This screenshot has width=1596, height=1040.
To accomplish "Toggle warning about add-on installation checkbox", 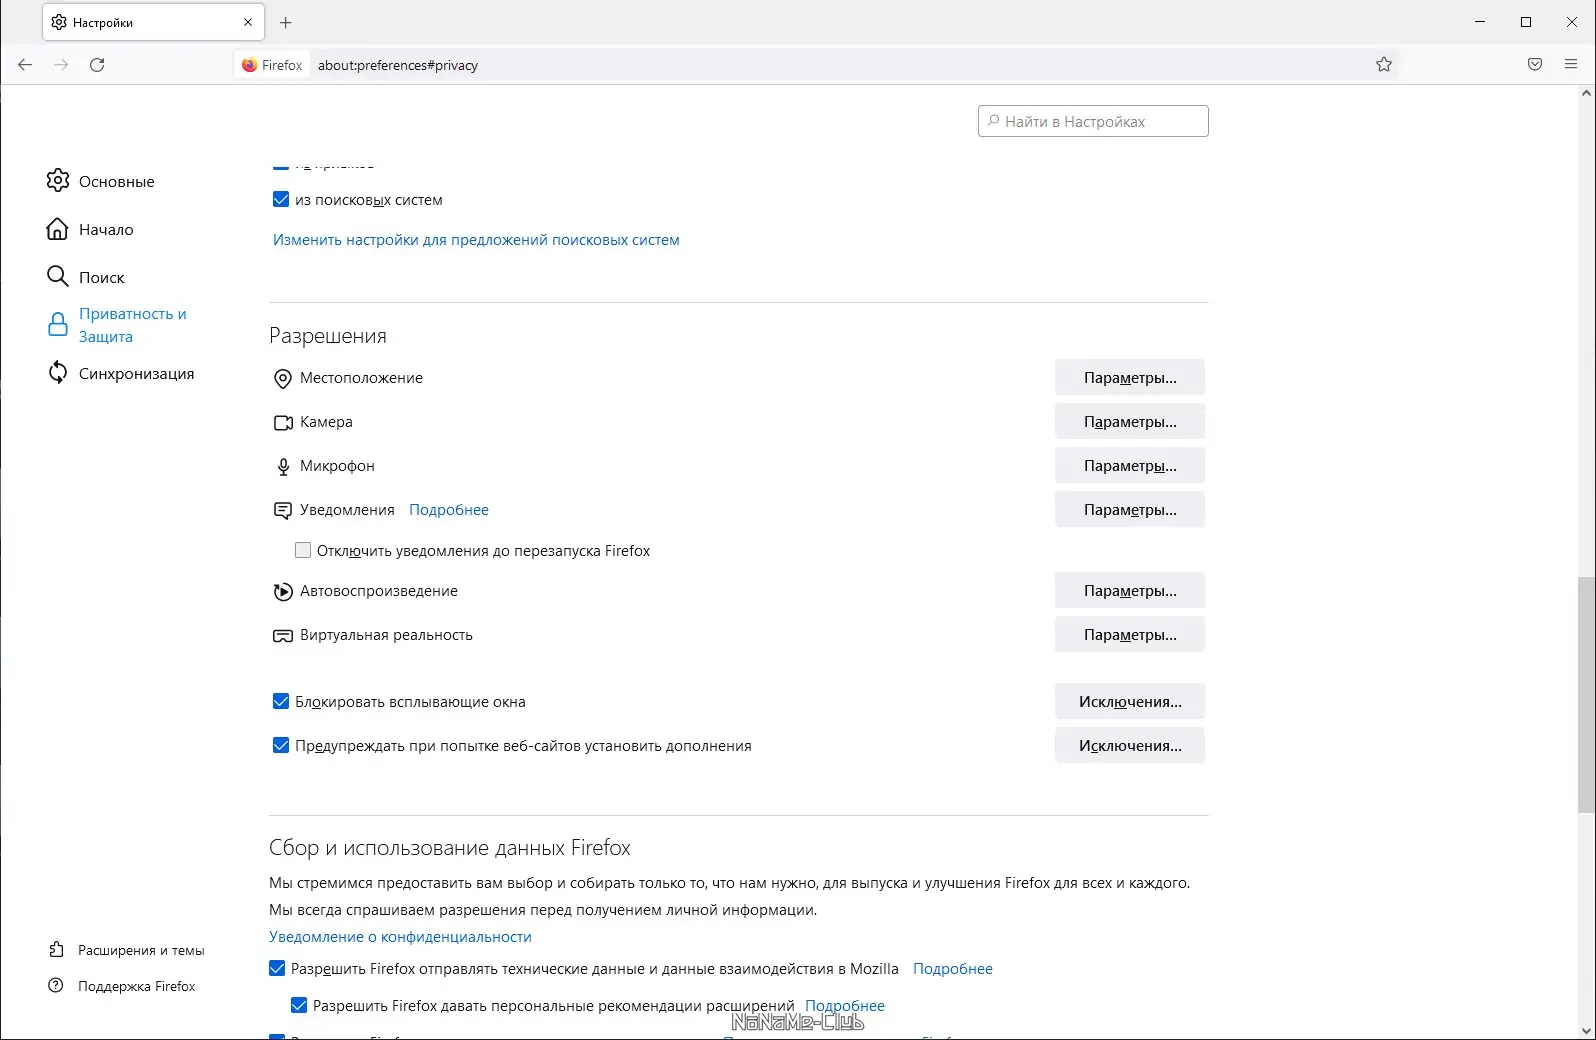I will point(281,746).
